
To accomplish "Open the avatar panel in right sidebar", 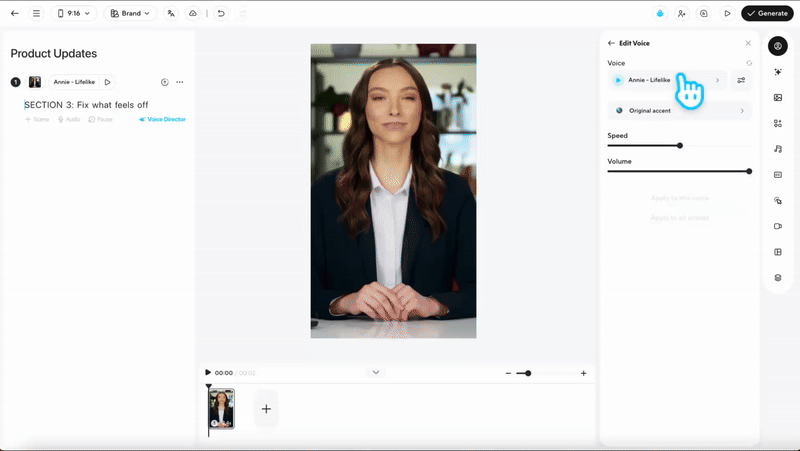I will [777, 46].
